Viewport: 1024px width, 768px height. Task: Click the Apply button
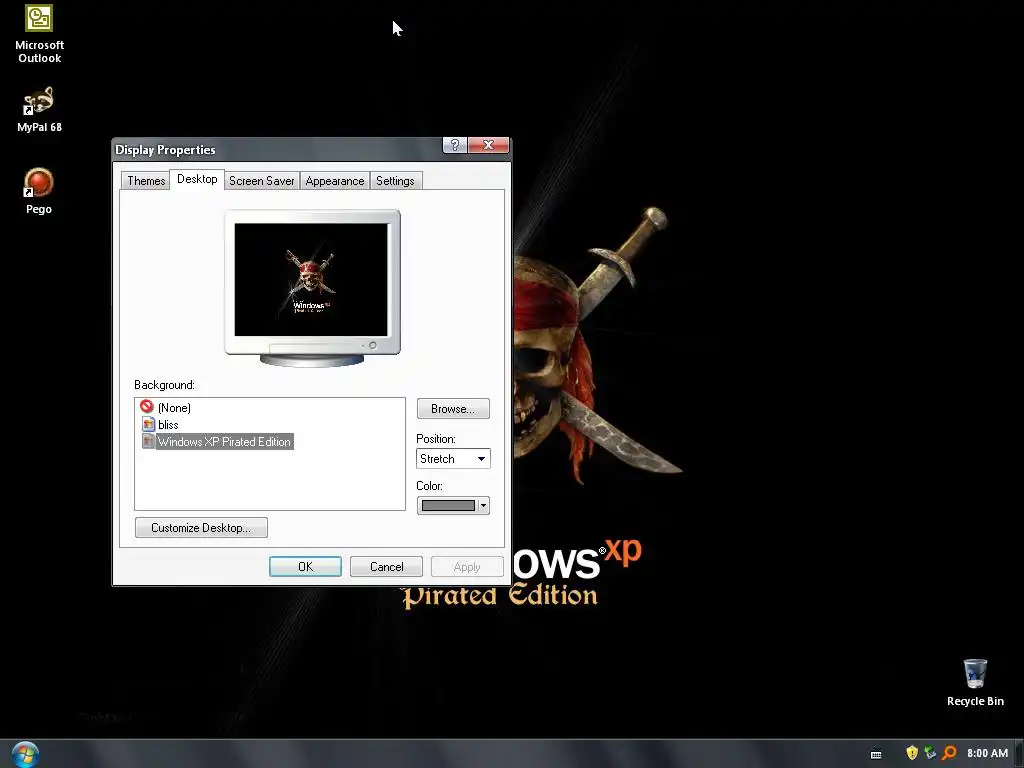[x=467, y=567]
